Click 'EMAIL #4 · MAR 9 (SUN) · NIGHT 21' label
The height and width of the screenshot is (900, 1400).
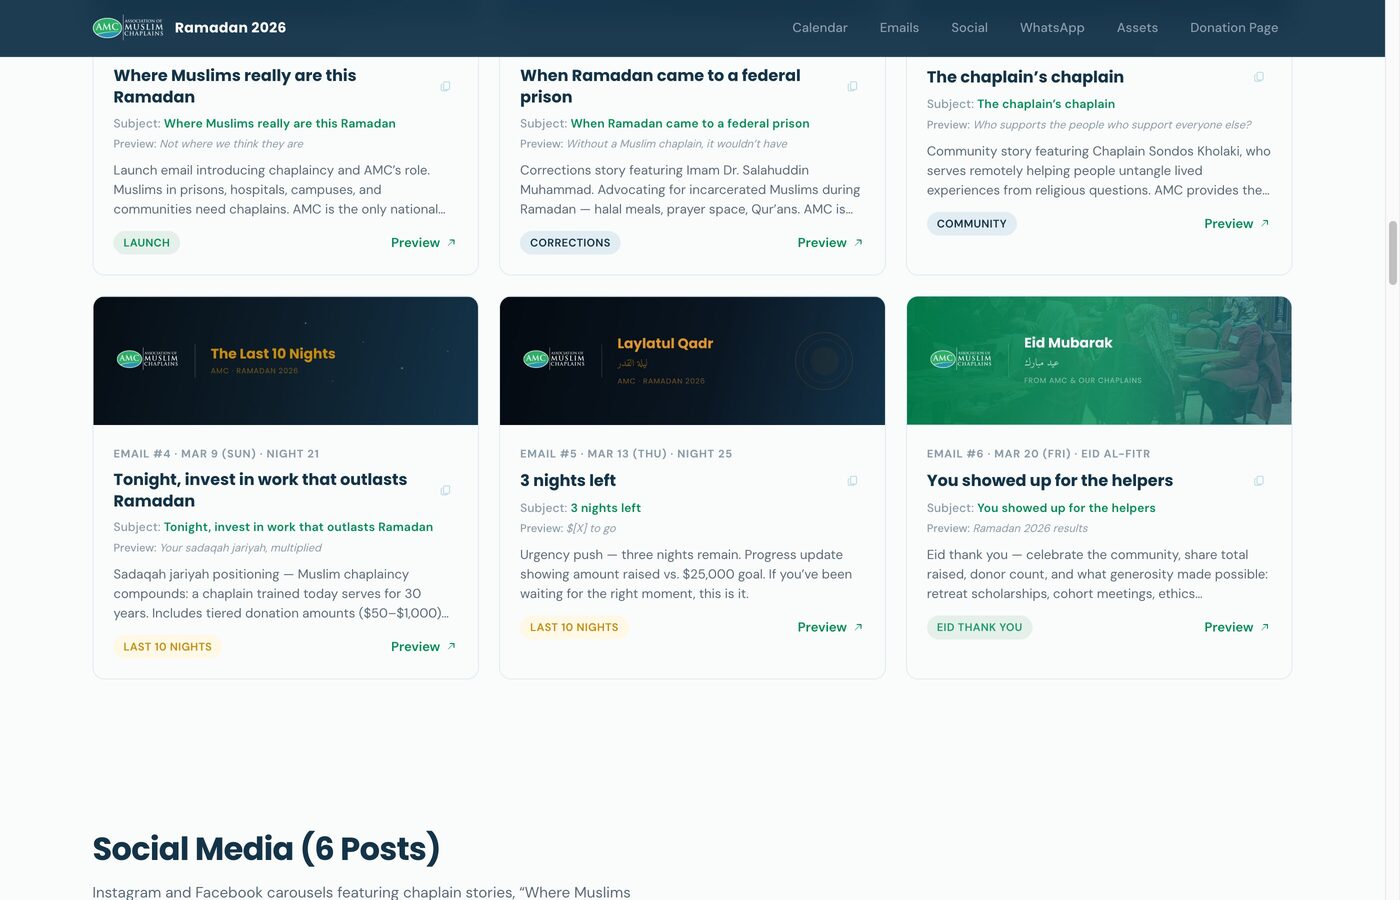pyautogui.click(x=216, y=454)
